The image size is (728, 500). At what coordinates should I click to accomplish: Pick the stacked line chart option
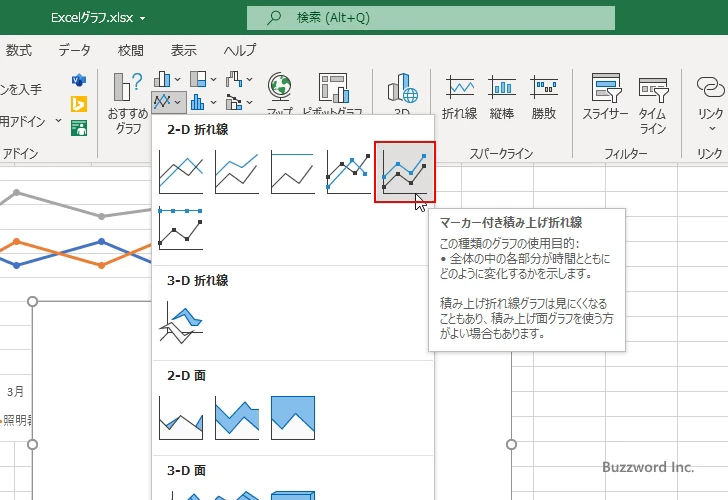236,172
